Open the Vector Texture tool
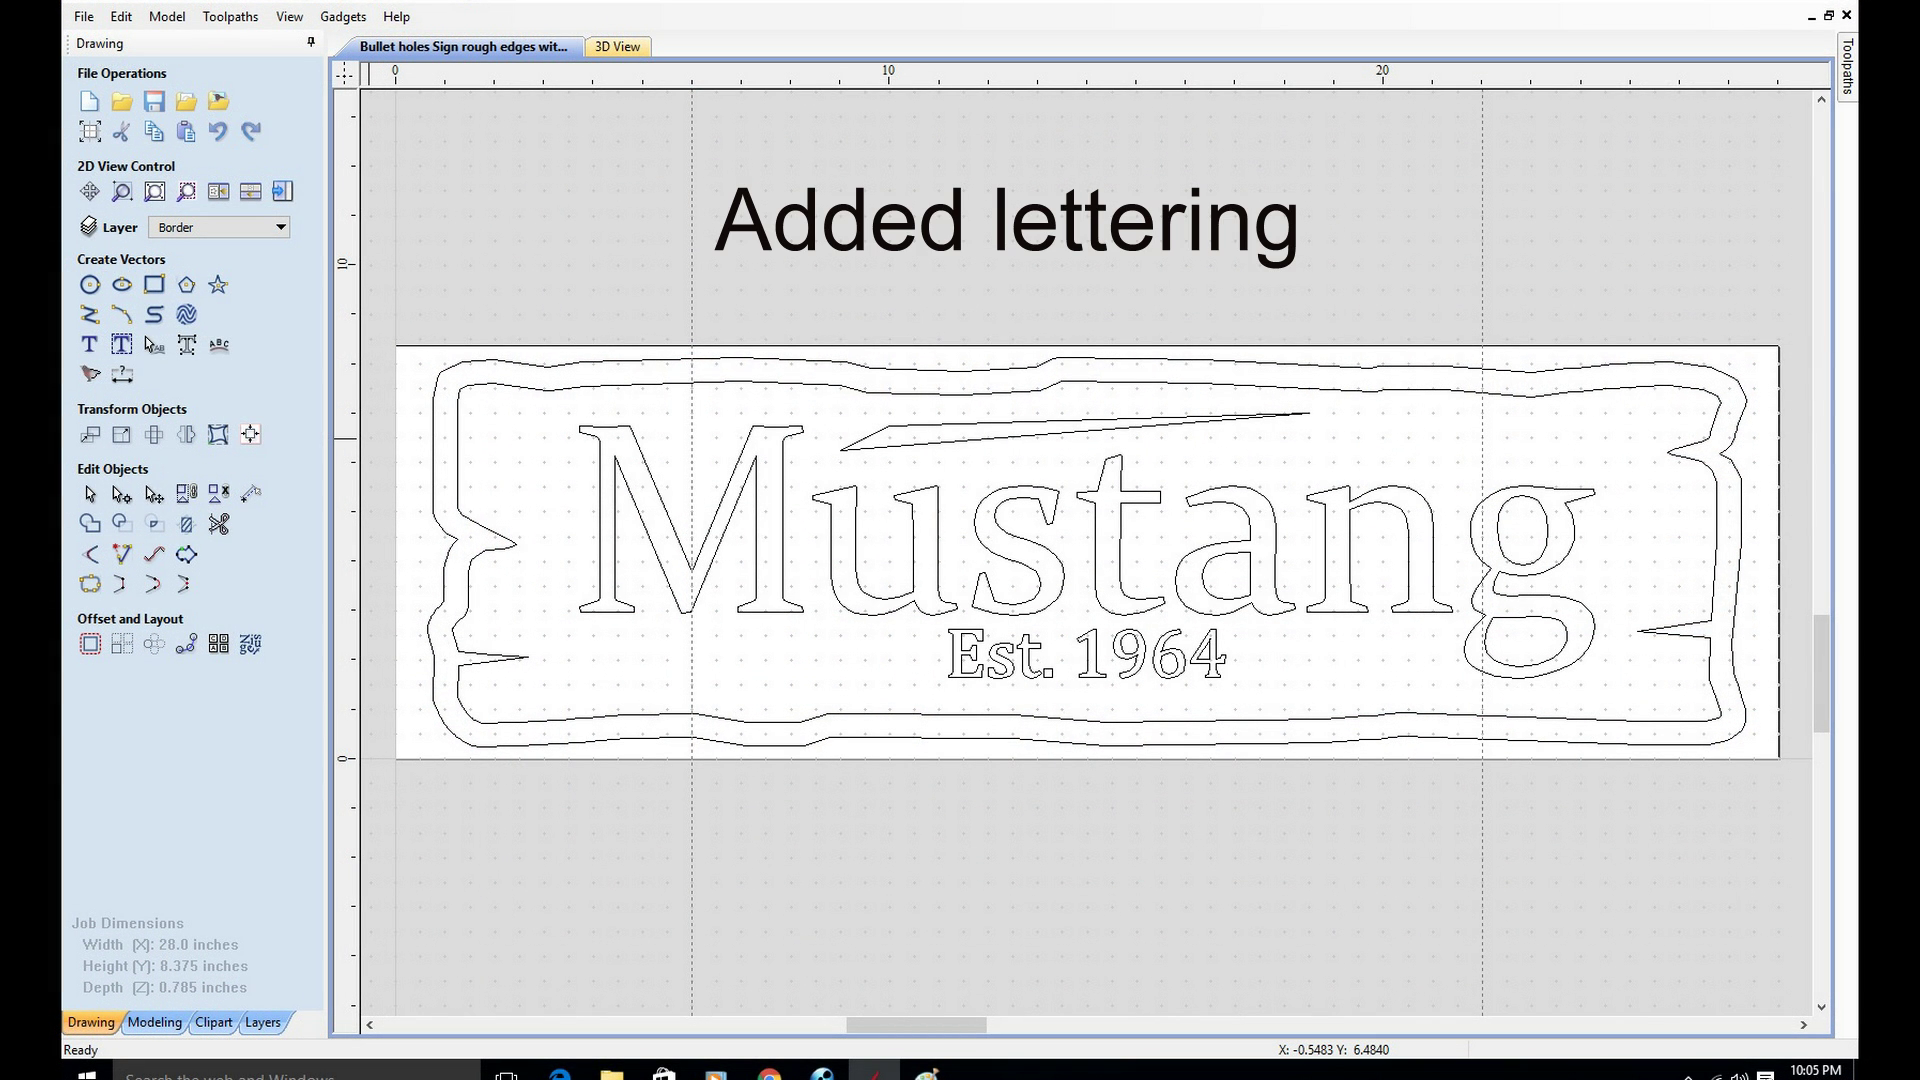 (x=186, y=315)
